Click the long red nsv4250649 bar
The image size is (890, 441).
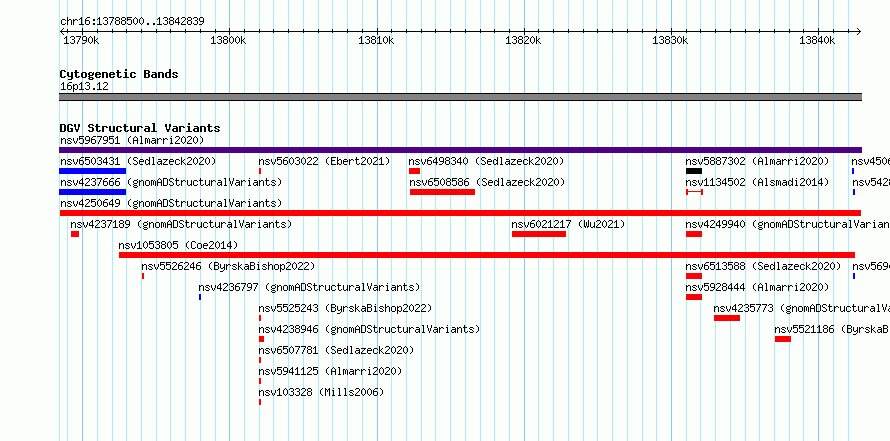point(460,213)
